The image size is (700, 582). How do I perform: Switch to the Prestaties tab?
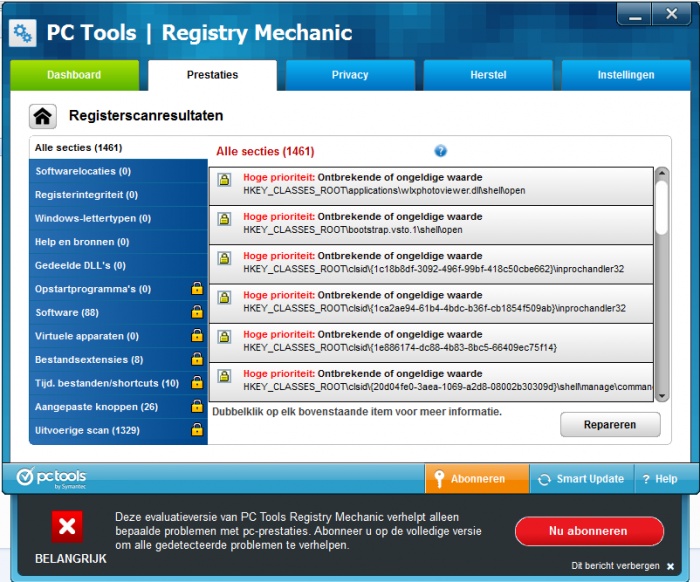212,75
